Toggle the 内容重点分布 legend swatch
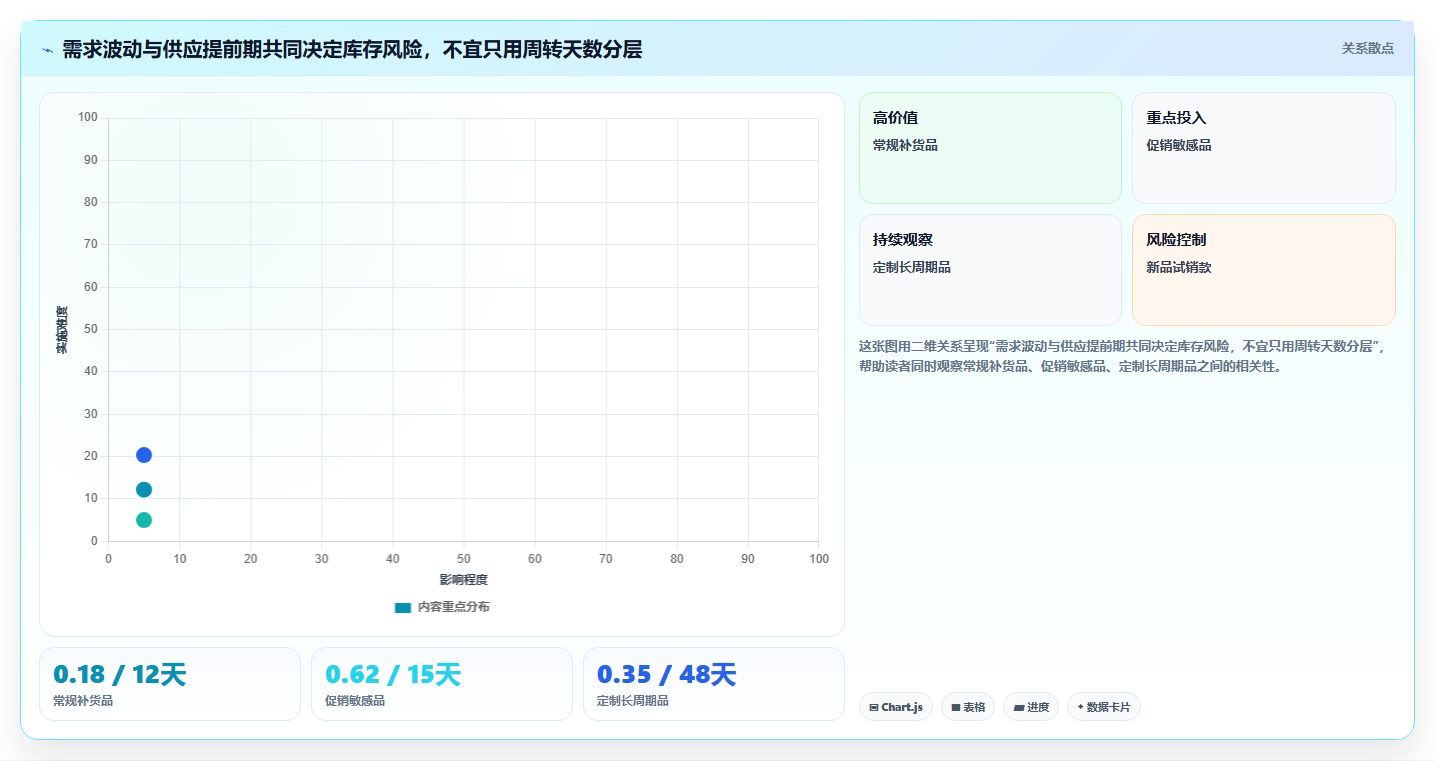Image resolution: width=1435 pixels, height=761 pixels. tap(403, 607)
